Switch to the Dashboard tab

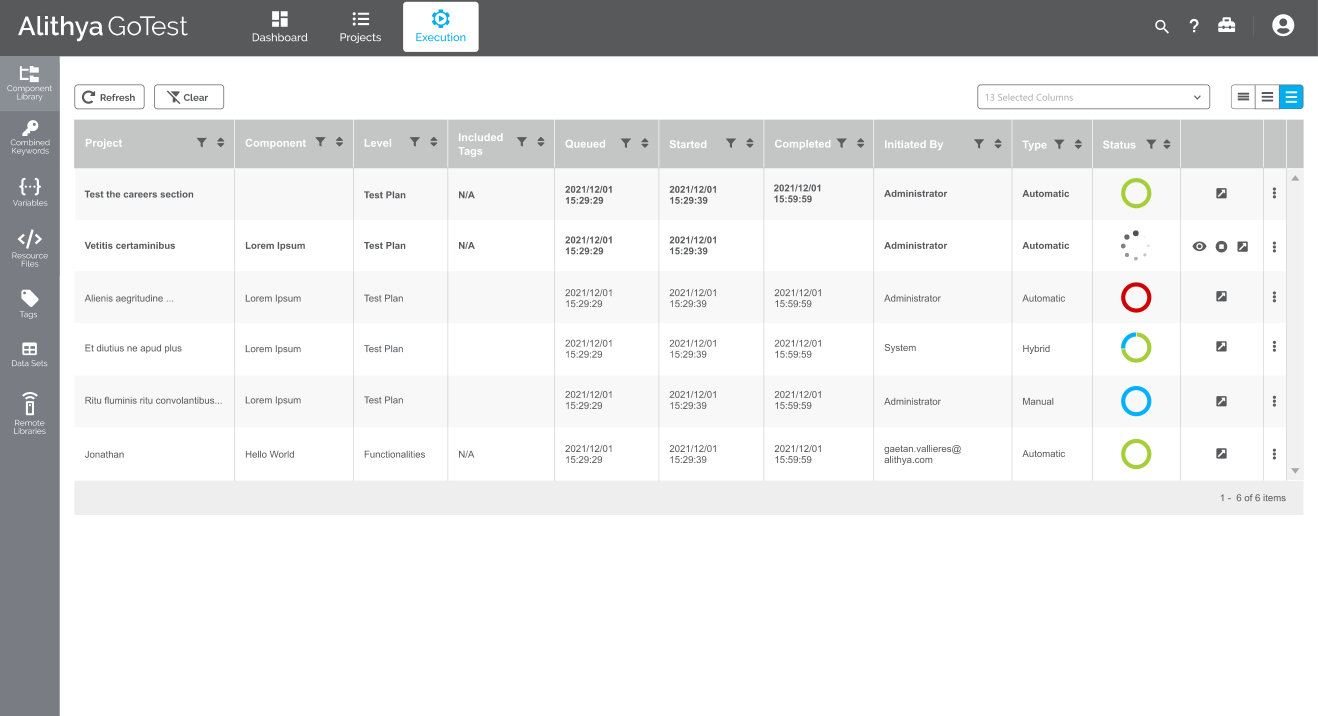pyautogui.click(x=279, y=26)
